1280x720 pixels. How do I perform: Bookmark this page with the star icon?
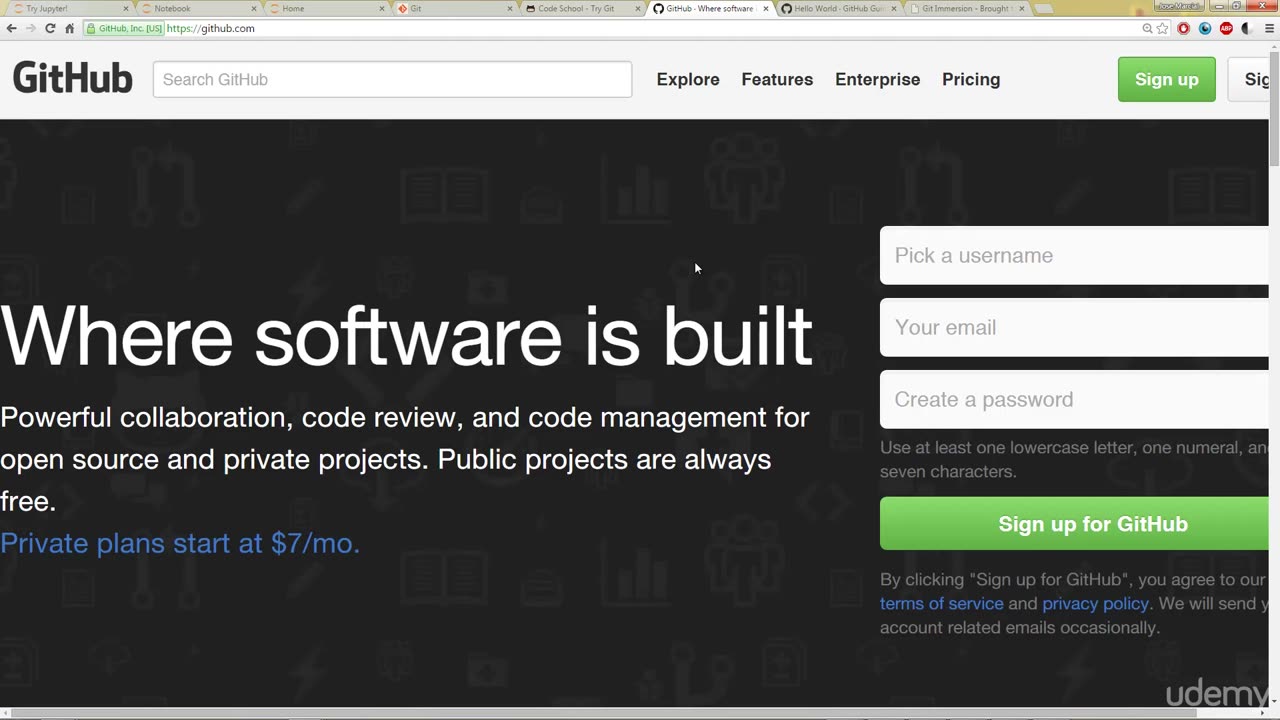[x=1163, y=28]
